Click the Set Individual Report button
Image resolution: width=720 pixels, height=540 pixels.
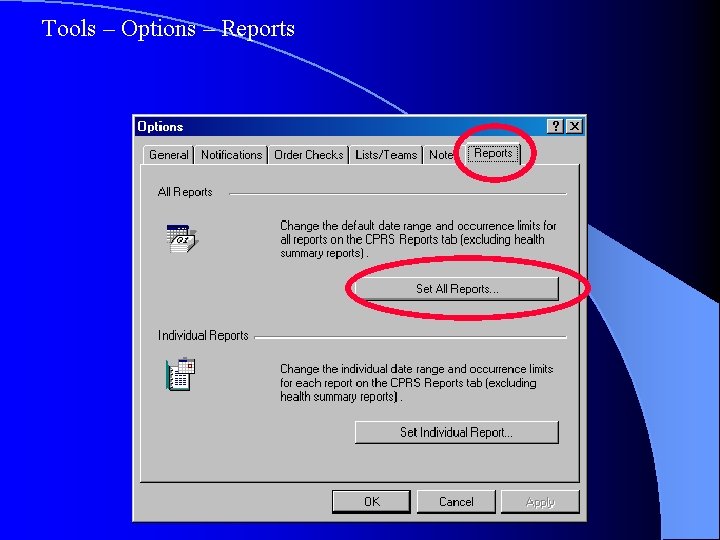pos(457,432)
